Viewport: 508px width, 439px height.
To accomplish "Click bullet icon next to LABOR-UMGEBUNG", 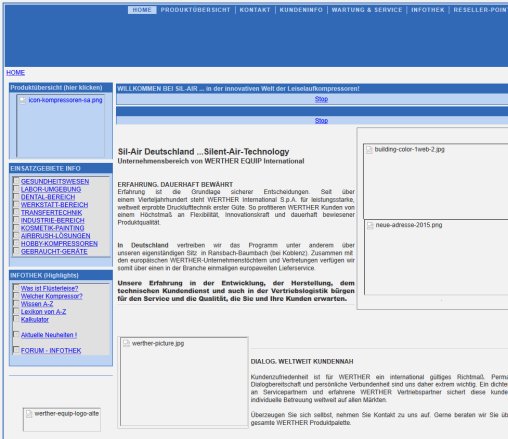I will tap(16, 188).
